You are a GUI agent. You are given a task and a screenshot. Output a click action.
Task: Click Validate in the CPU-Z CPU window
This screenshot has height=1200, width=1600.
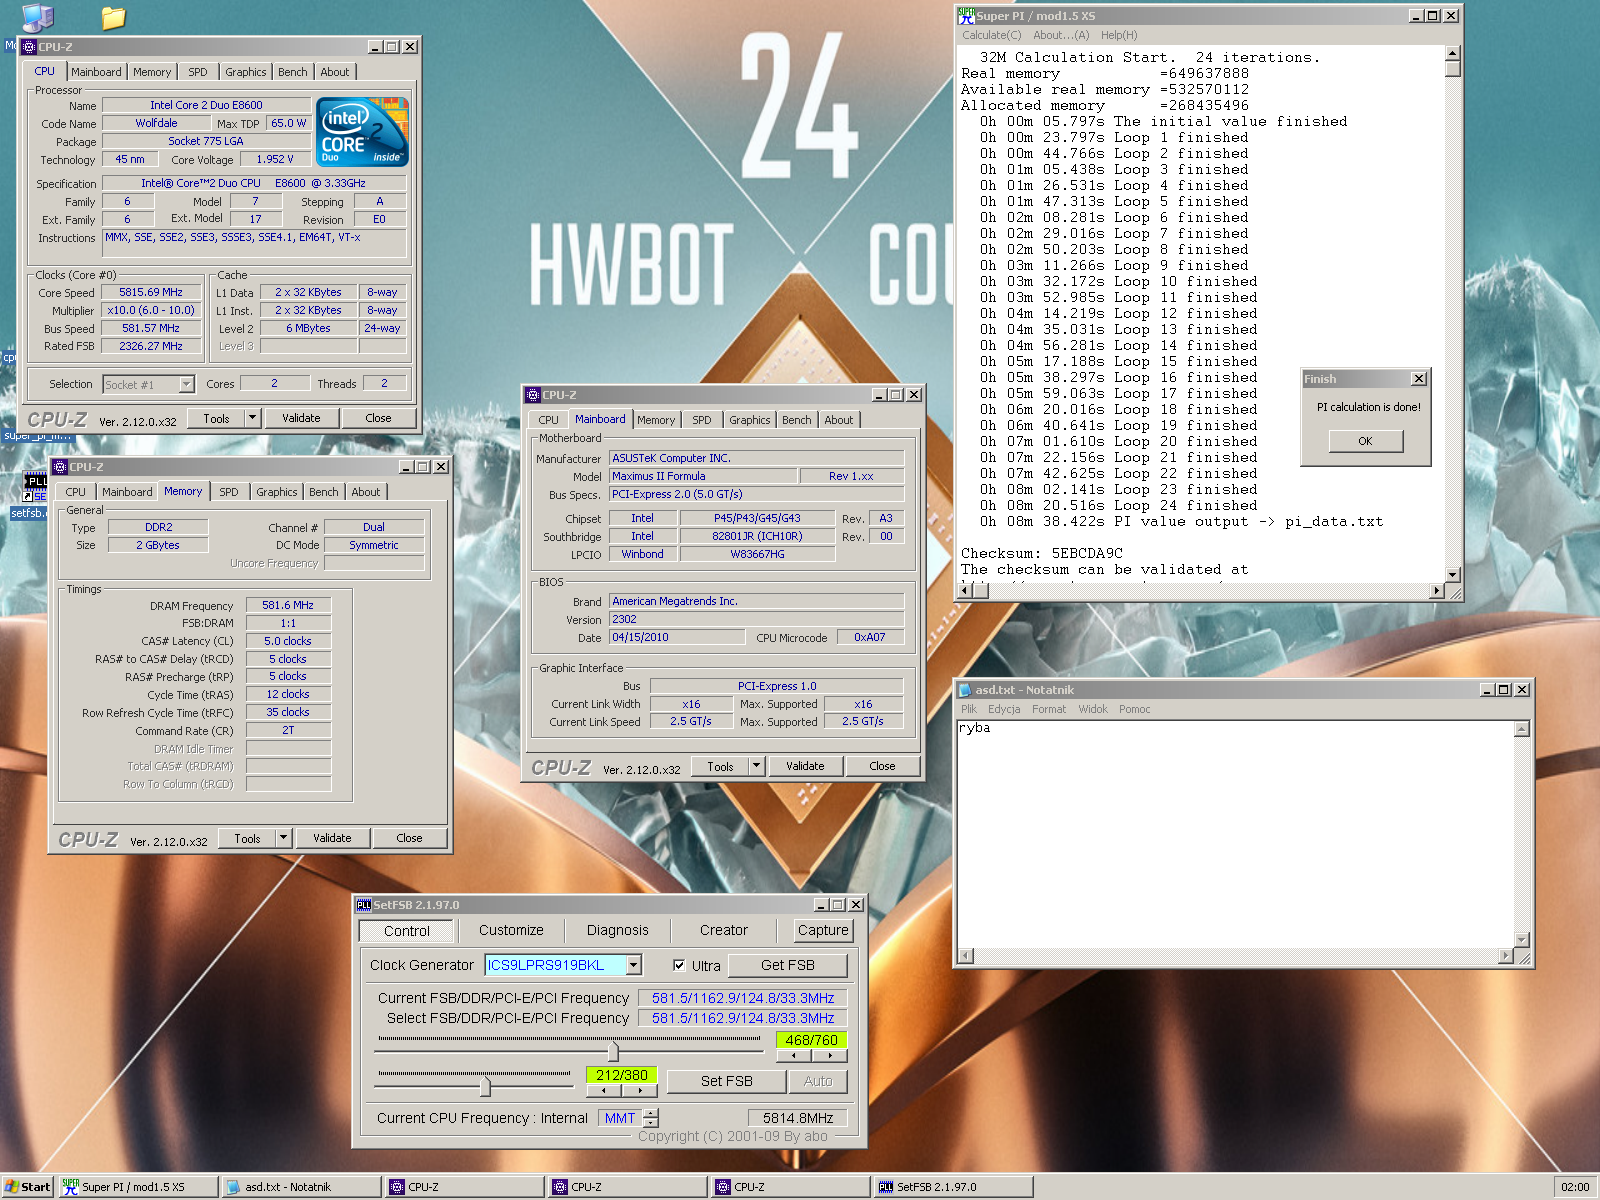point(301,418)
